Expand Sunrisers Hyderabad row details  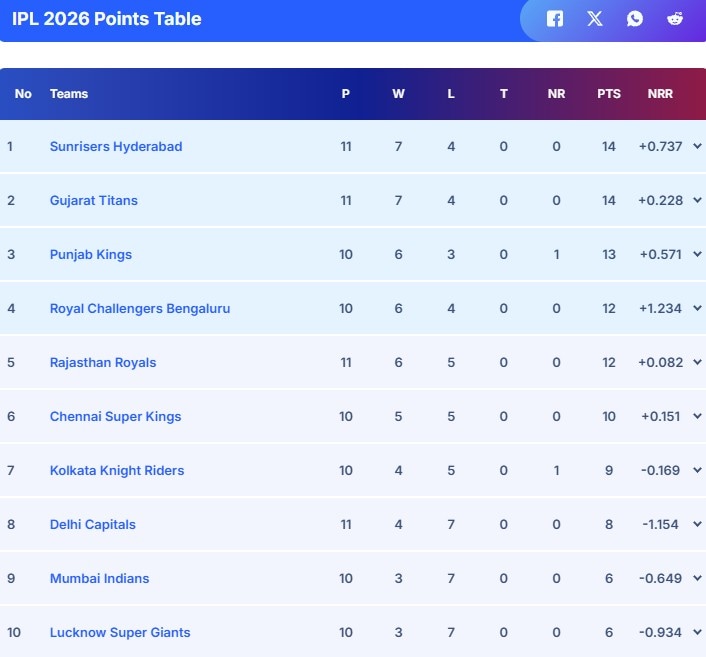(697, 146)
